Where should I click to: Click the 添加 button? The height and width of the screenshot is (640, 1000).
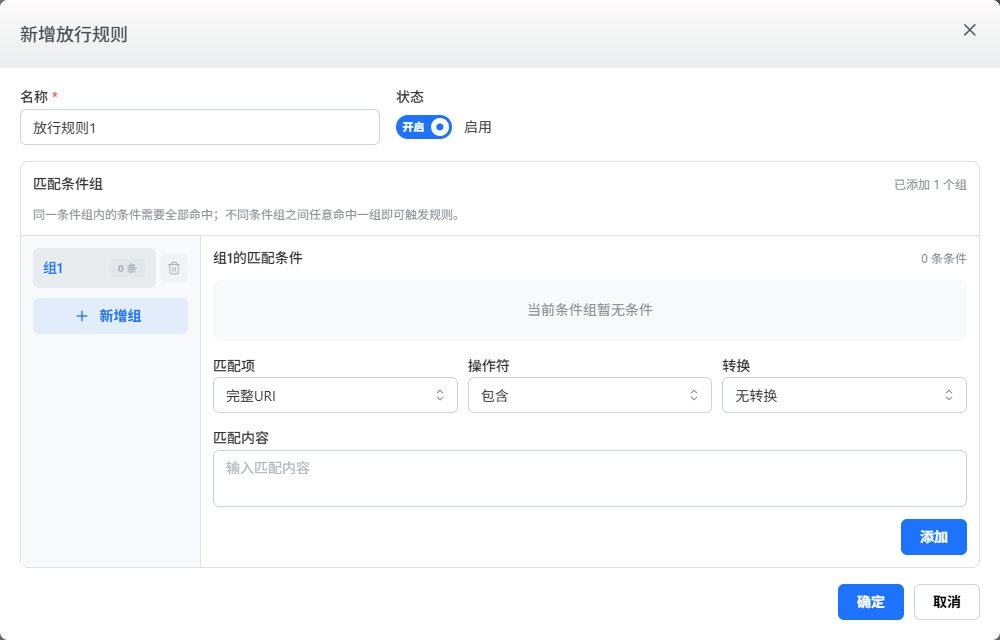click(x=934, y=537)
